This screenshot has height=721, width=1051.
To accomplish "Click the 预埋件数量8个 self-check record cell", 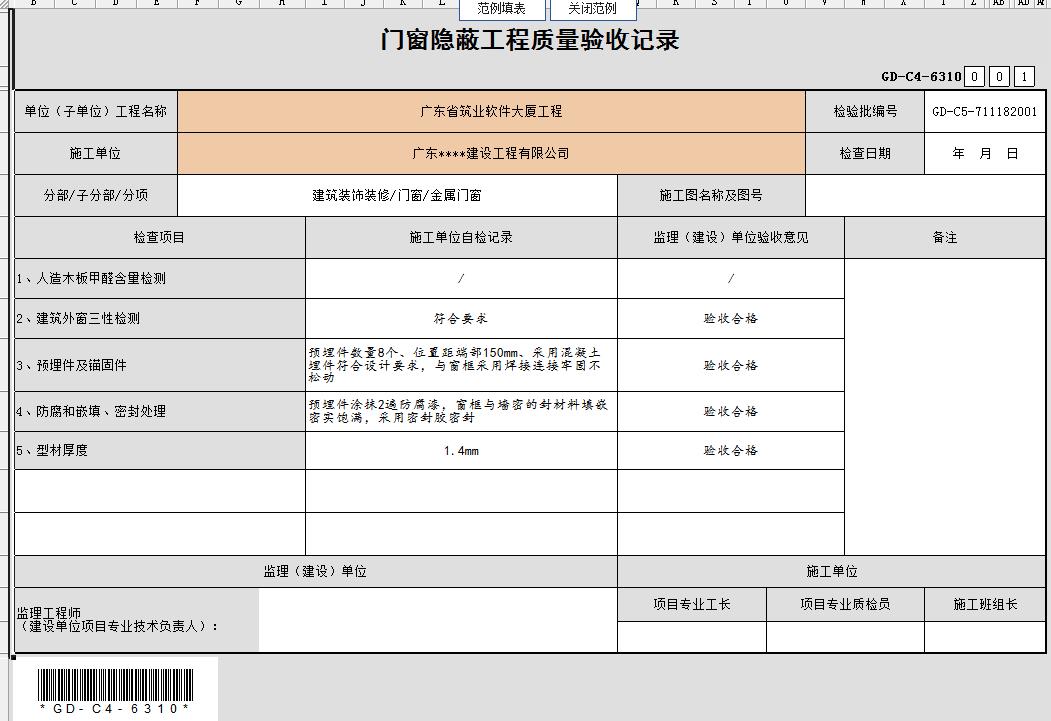I will 461,365.
